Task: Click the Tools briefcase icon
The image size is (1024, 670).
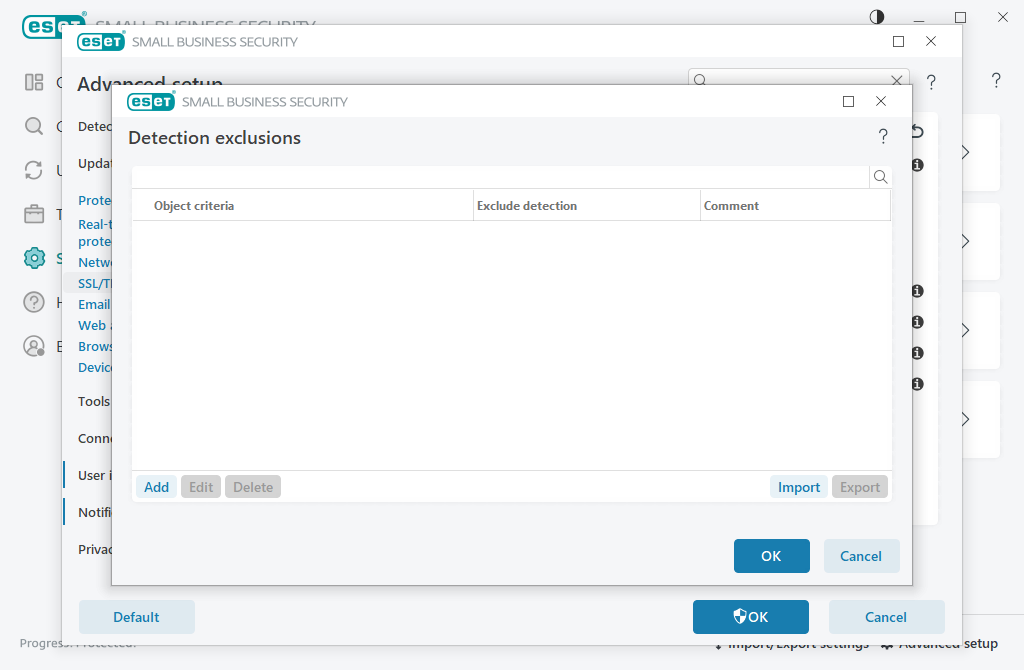Action: 34,214
